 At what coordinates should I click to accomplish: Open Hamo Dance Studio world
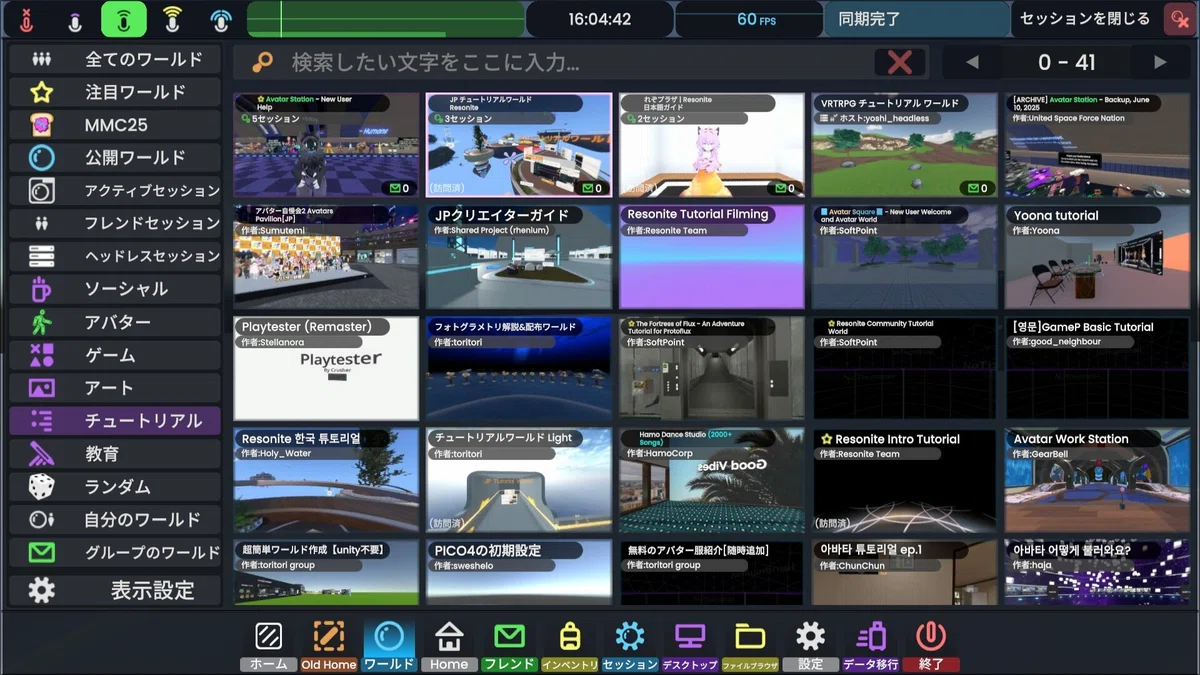pyautogui.click(x=712, y=481)
